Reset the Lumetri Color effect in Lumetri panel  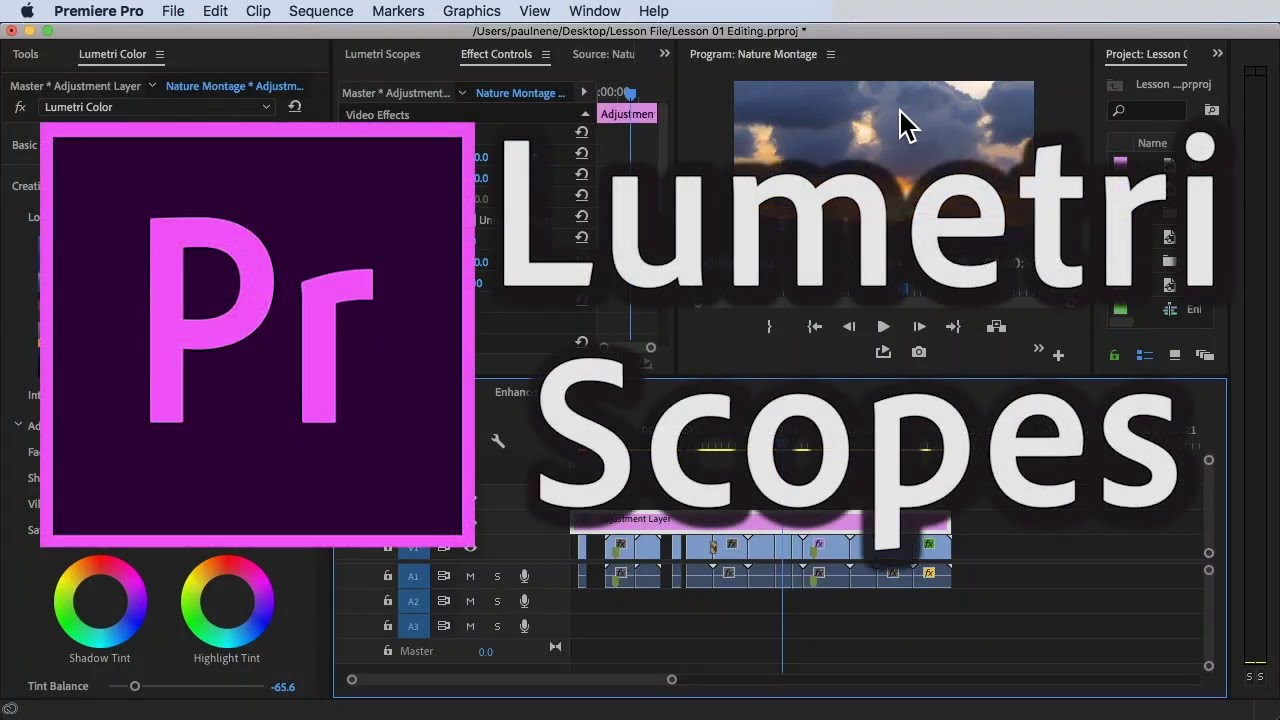(294, 107)
